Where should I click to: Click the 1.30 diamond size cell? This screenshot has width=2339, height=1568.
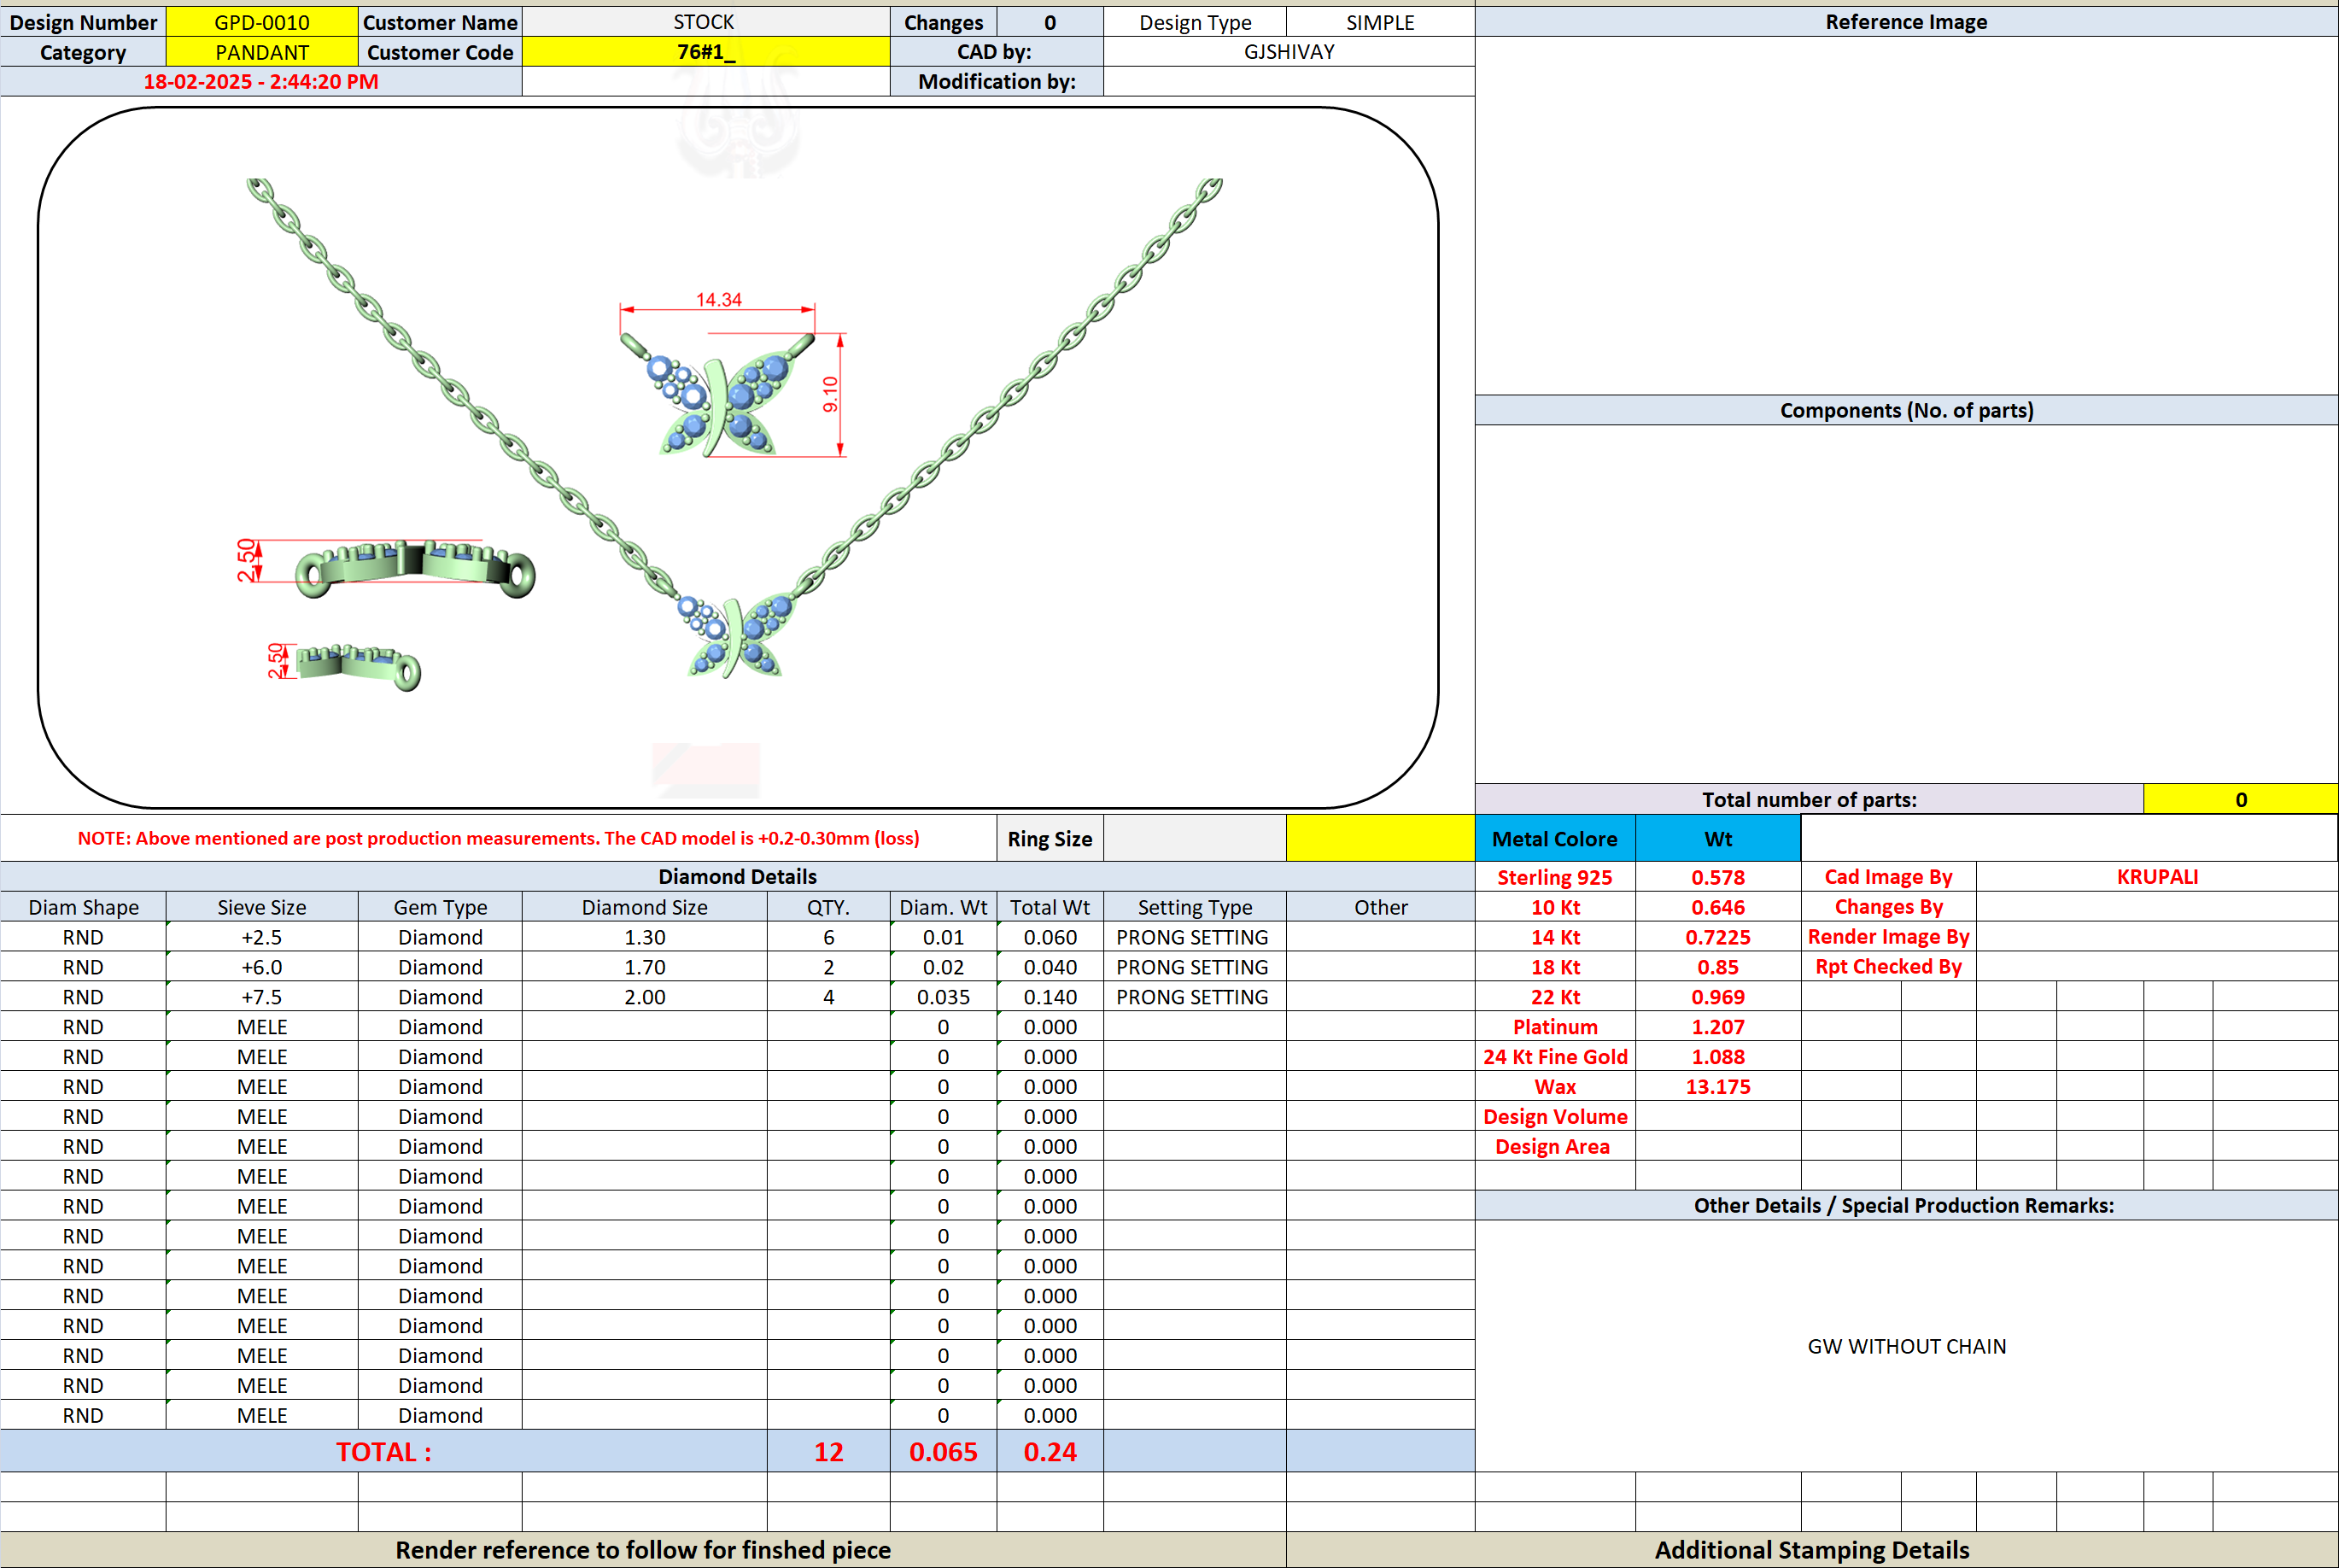[x=645, y=937]
